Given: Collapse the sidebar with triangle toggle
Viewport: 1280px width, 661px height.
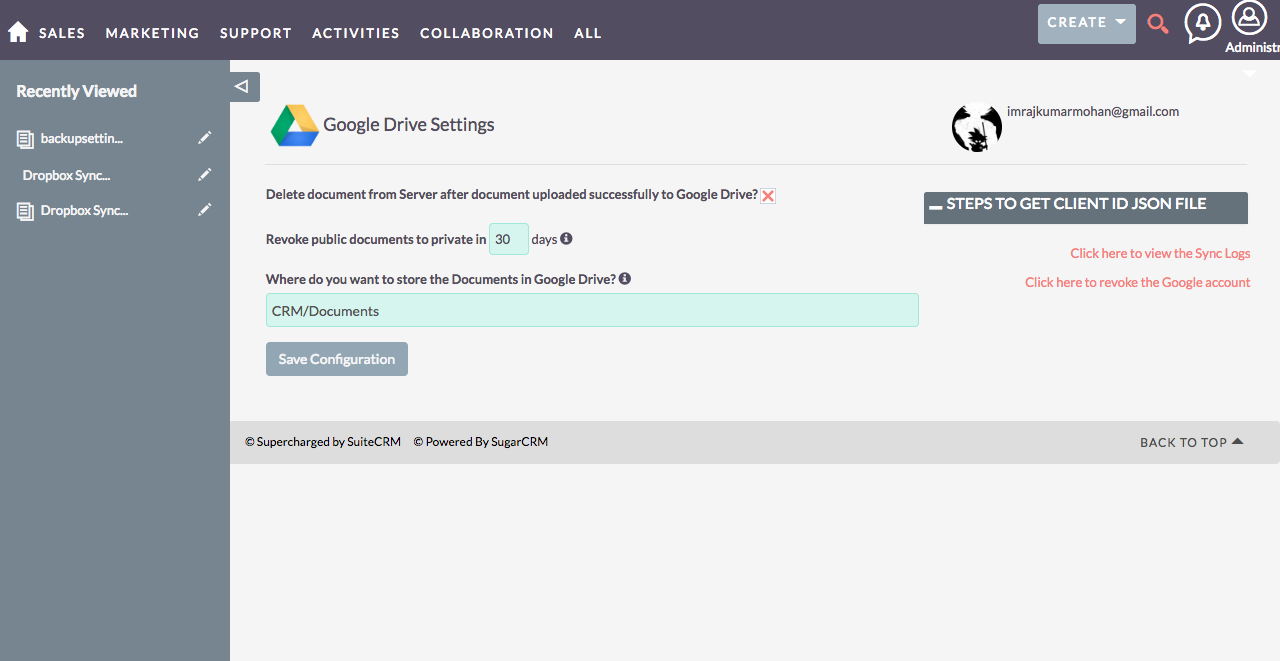Looking at the screenshot, I should (245, 87).
